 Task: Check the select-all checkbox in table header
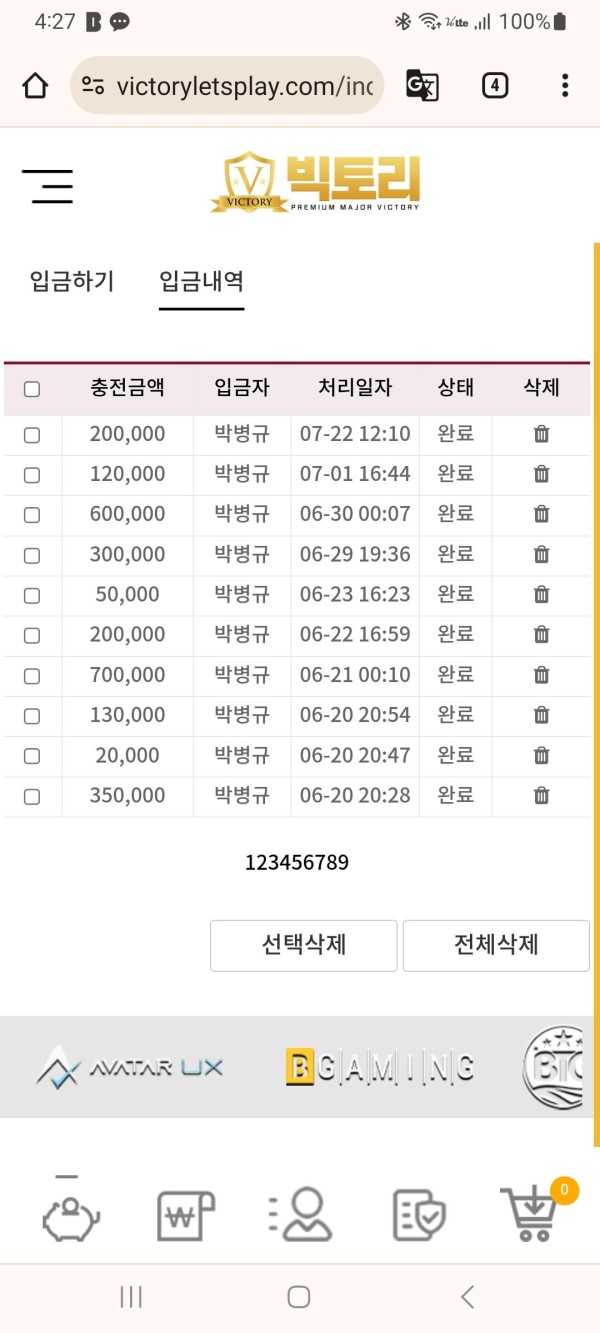32,389
